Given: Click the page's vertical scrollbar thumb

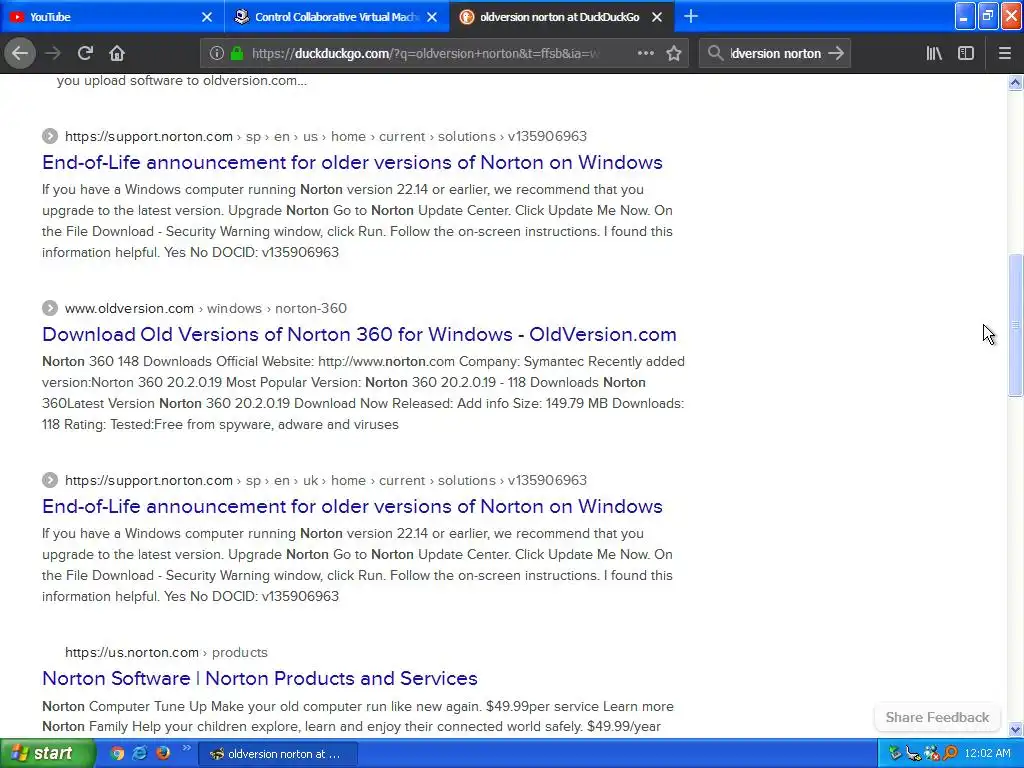Looking at the screenshot, I should pos(1015,325).
